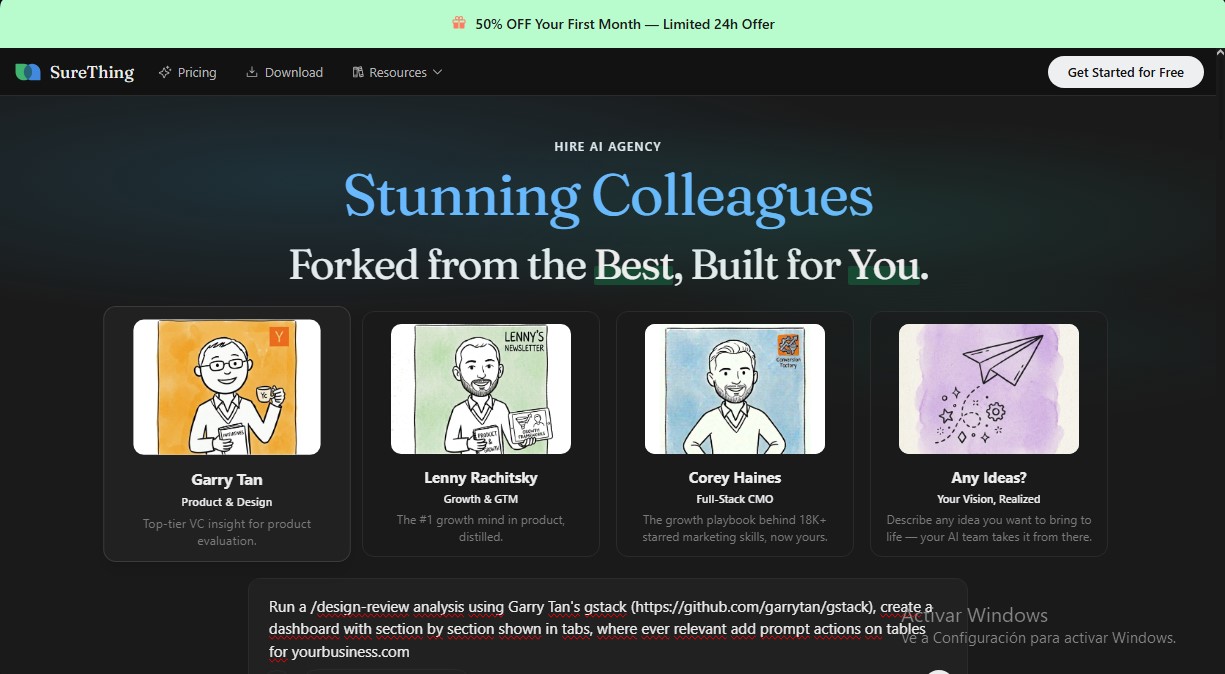
Task: Click the Any Ideas? heading
Action: click(989, 478)
